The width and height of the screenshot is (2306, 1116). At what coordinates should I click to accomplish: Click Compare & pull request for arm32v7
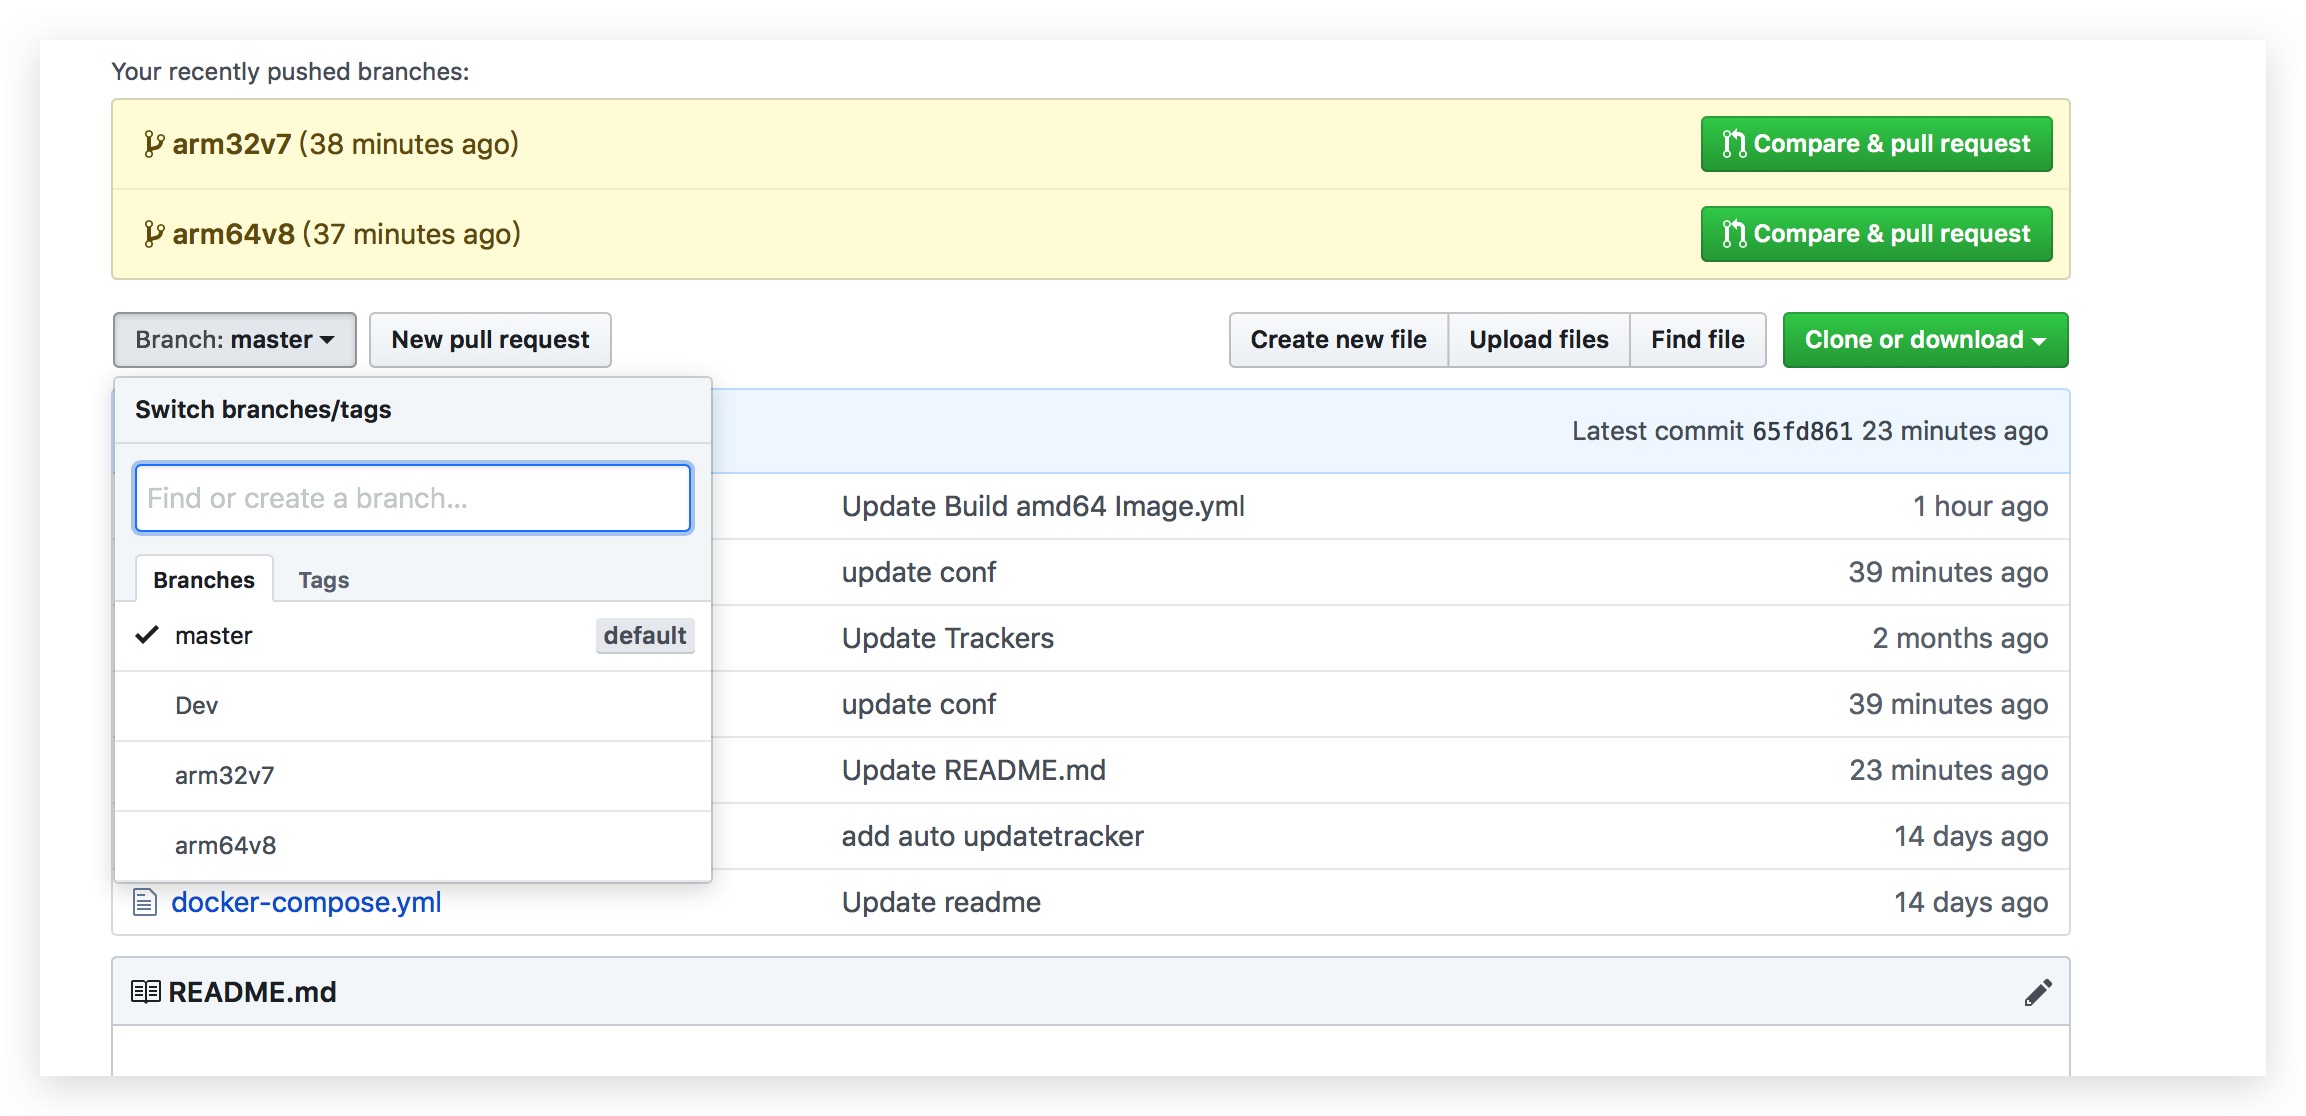1876,144
